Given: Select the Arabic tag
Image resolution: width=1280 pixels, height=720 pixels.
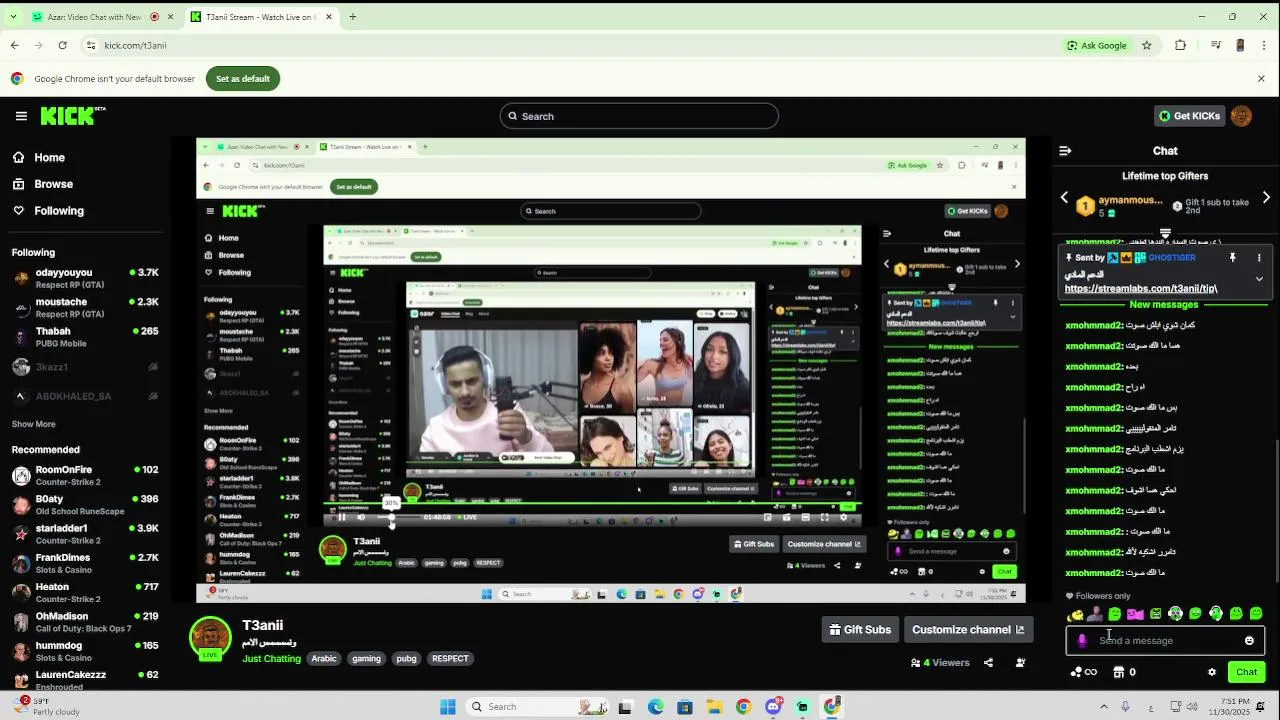Looking at the screenshot, I should [x=324, y=659].
